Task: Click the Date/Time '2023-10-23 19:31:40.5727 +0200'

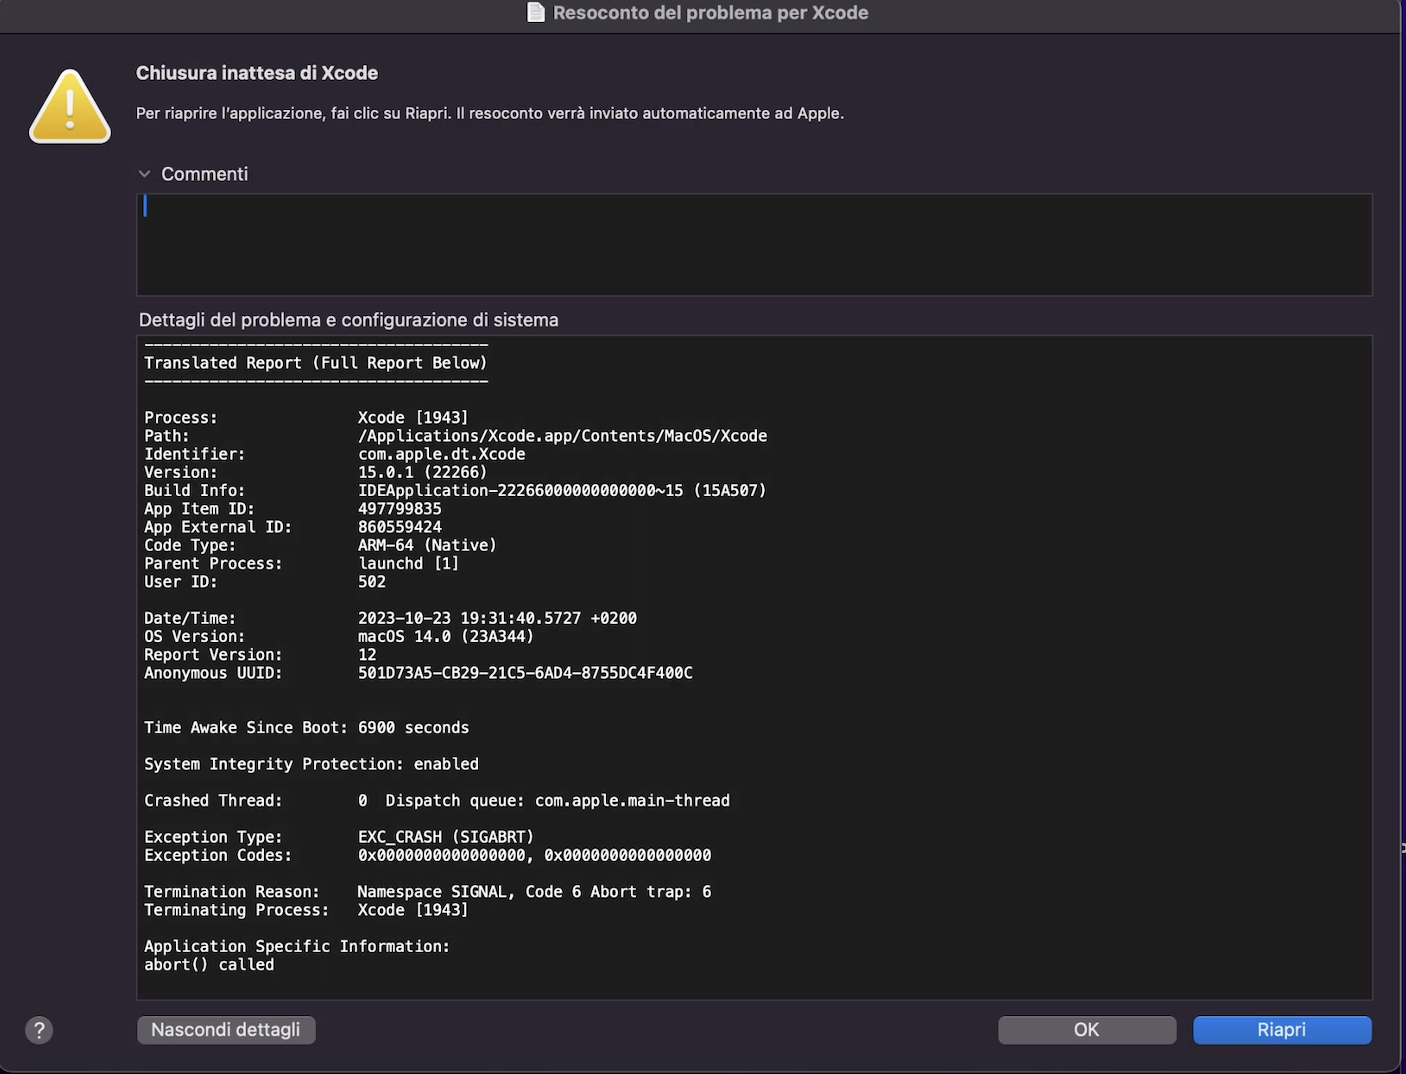Action: pyautogui.click(x=497, y=618)
